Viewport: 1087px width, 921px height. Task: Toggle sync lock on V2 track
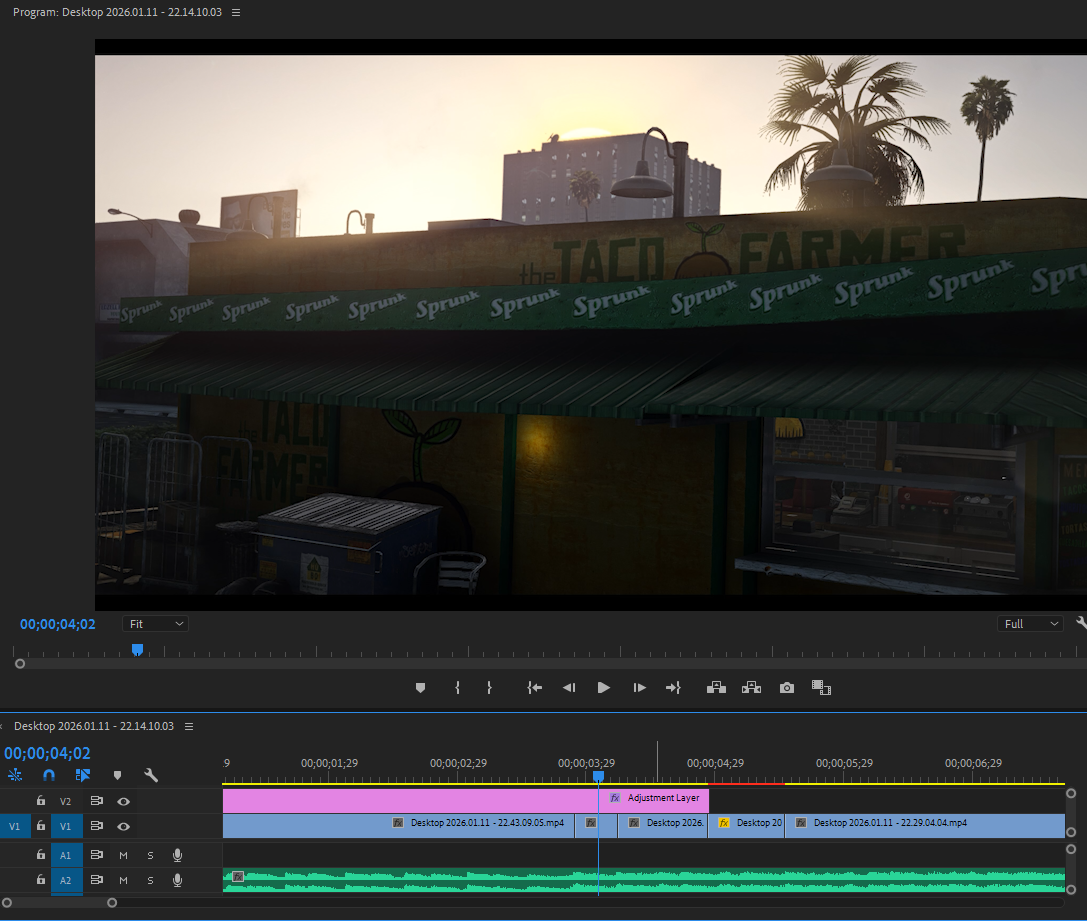[x=97, y=801]
